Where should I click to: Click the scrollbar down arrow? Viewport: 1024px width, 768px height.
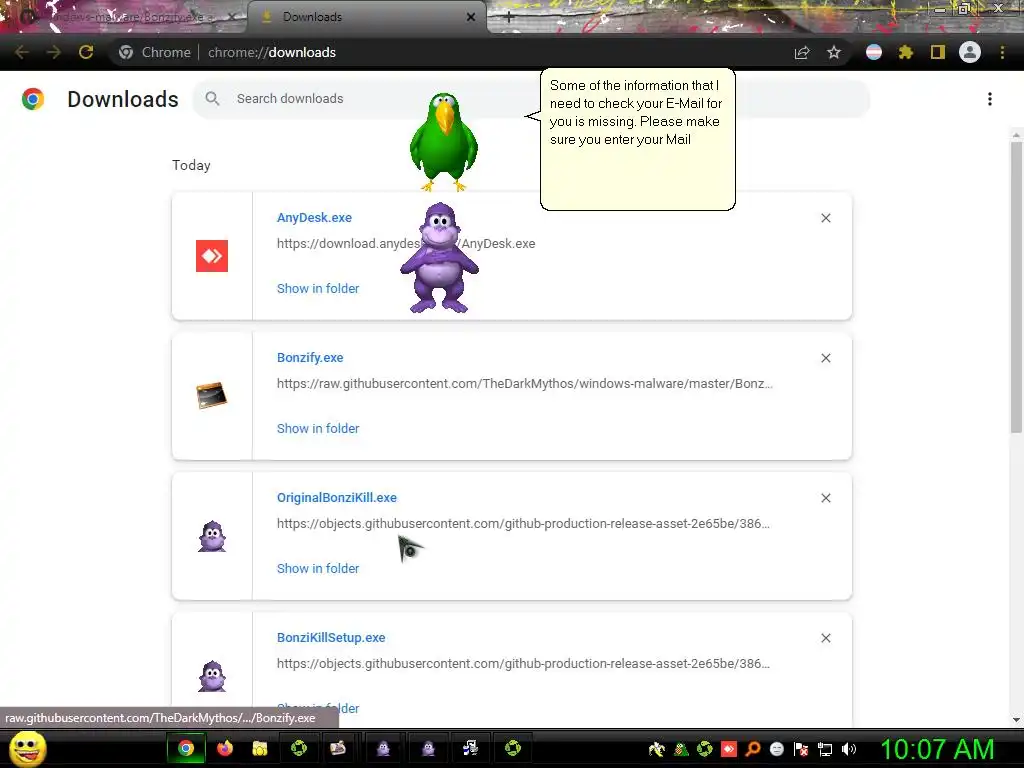(x=1016, y=720)
